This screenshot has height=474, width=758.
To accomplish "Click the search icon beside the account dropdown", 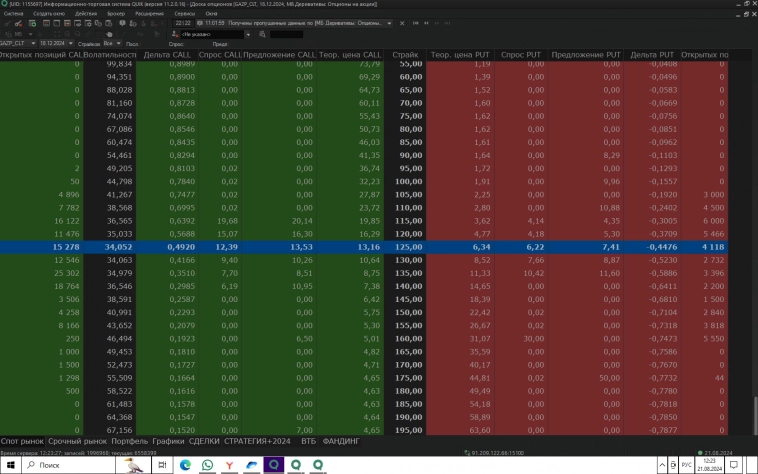I will point(261,33).
